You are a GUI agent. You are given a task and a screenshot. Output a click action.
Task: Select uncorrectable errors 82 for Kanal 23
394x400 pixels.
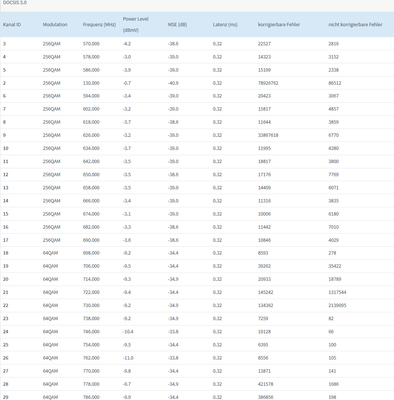(x=331, y=319)
